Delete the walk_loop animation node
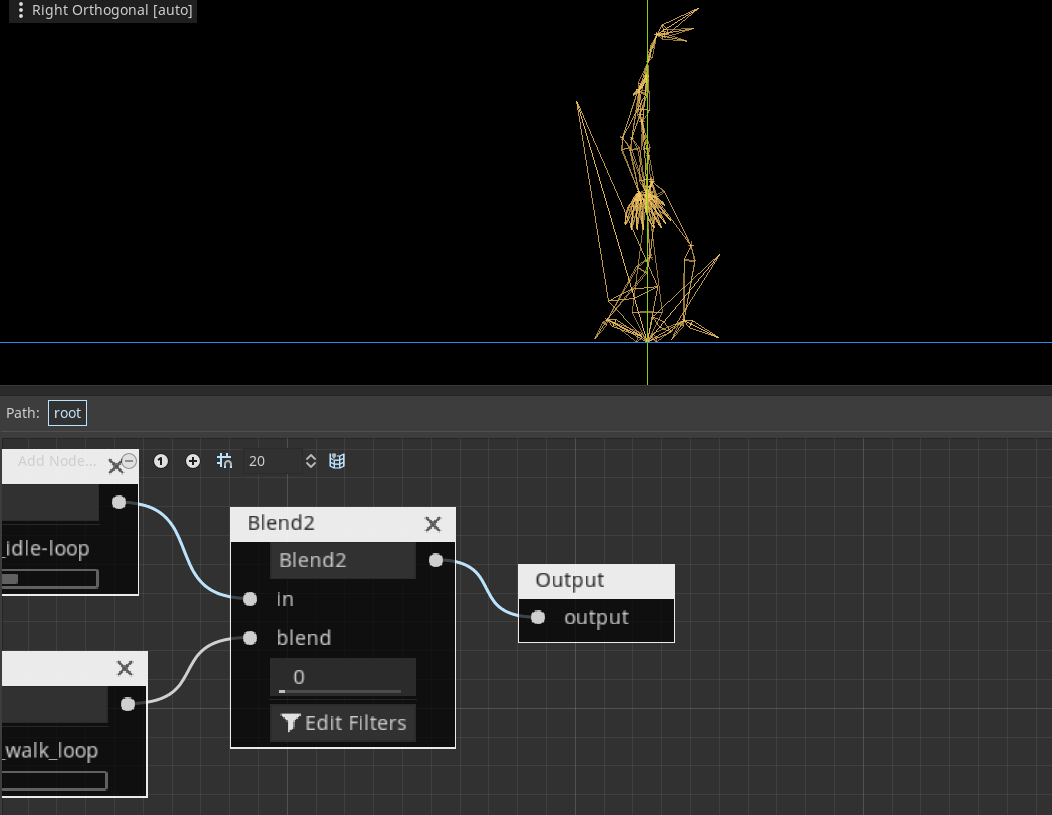 coord(124,668)
